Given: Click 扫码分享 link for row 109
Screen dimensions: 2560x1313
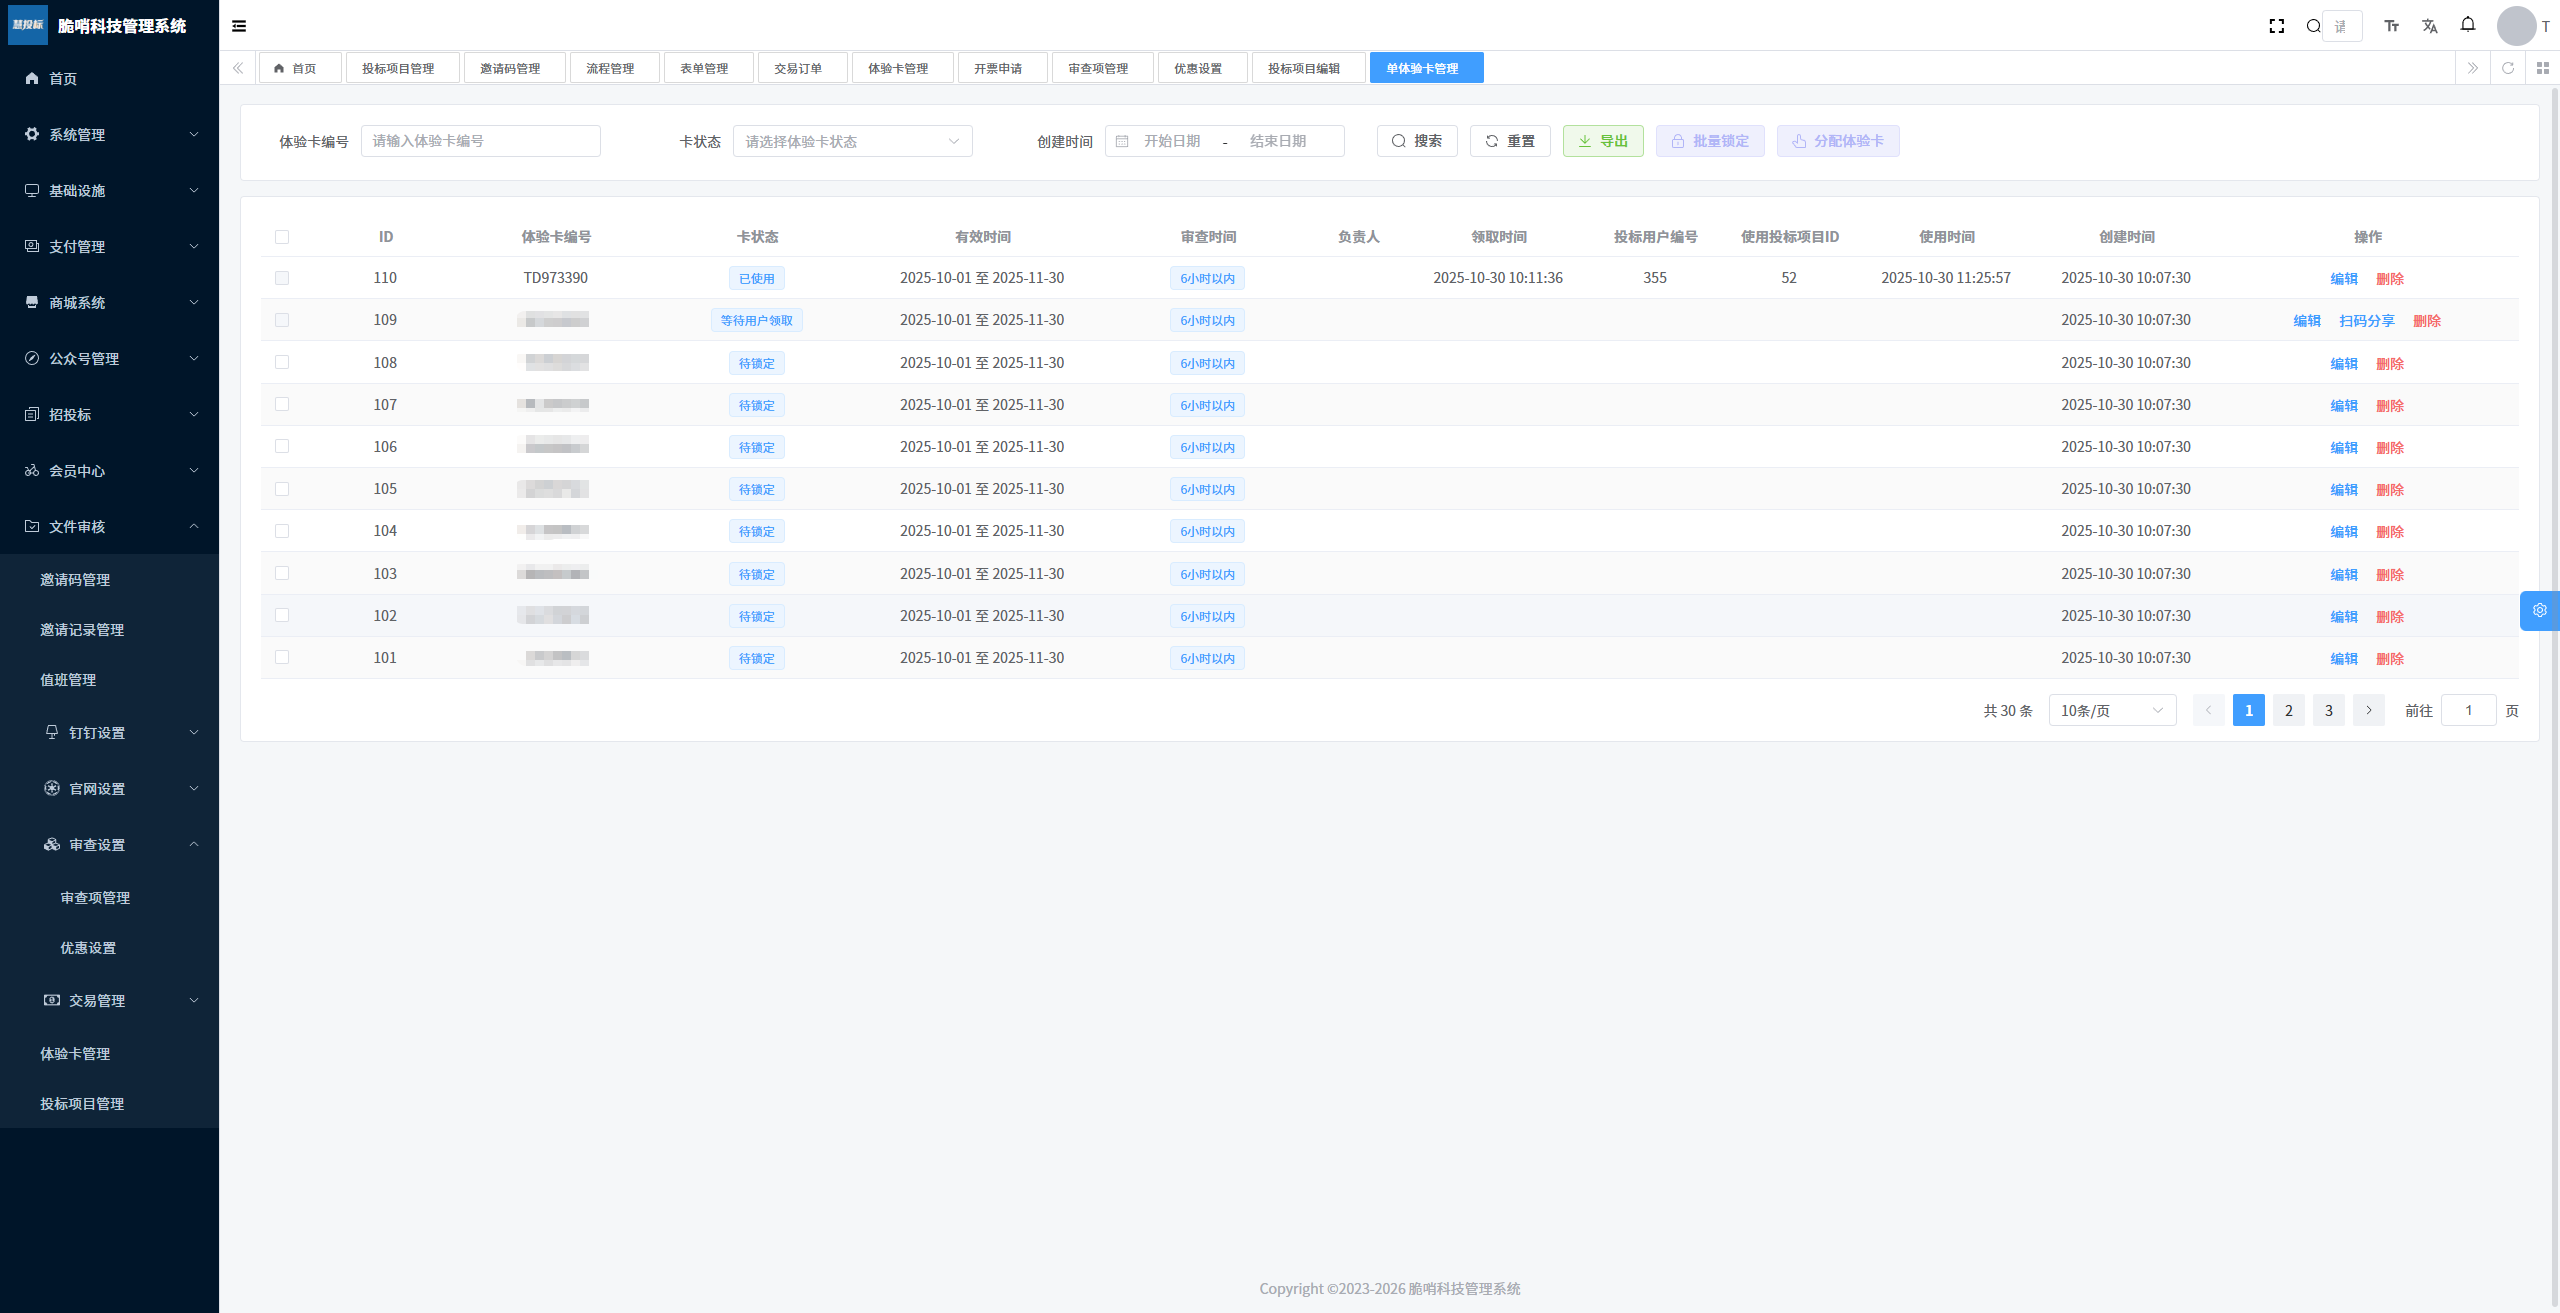Looking at the screenshot, I should (2366, 321).
